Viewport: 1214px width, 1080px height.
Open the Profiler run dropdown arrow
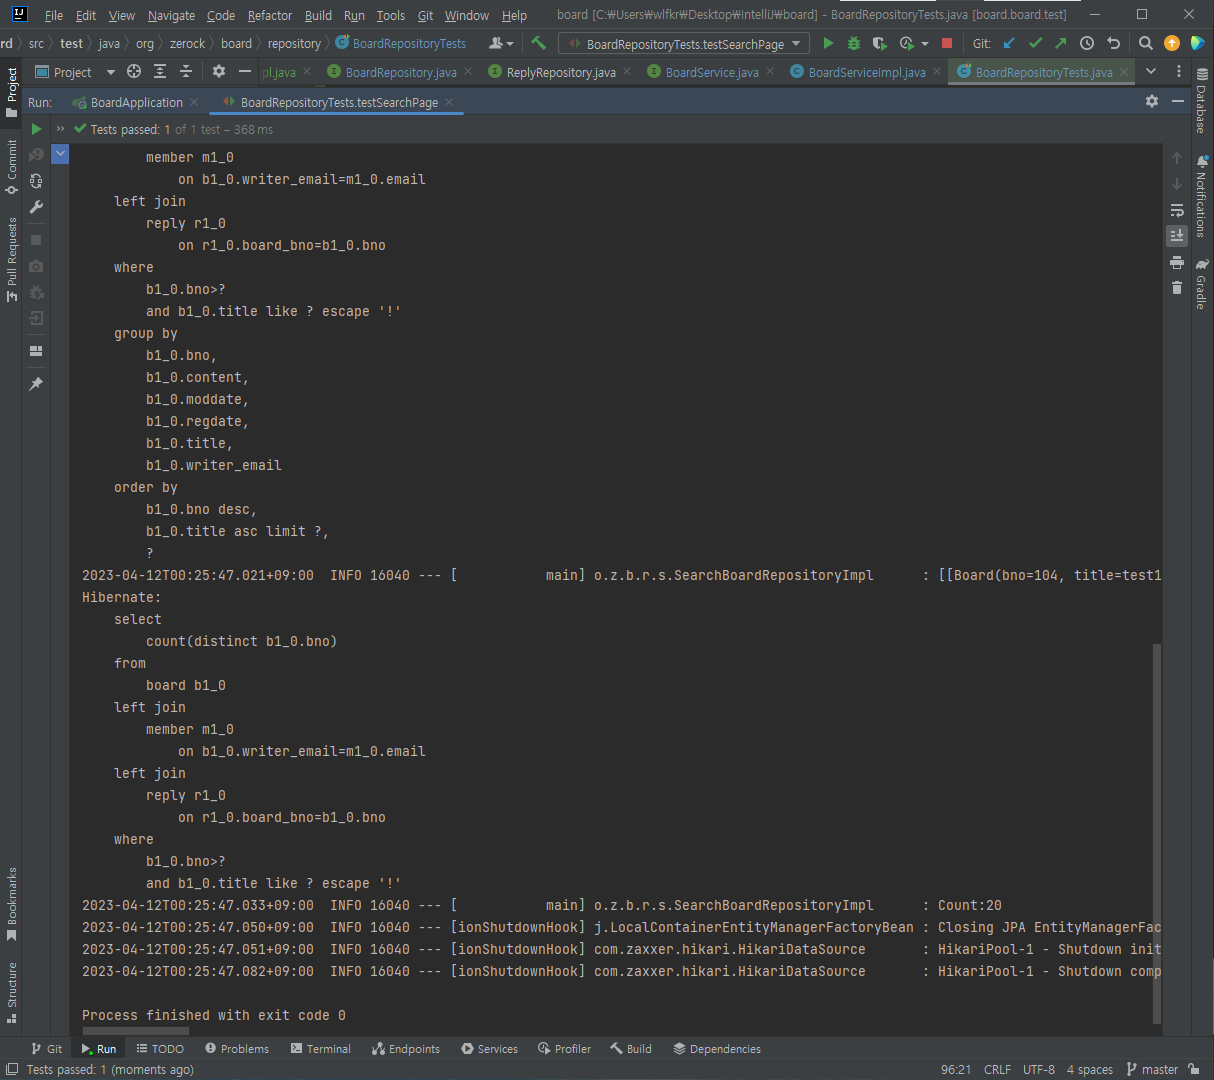click(925, 44)
